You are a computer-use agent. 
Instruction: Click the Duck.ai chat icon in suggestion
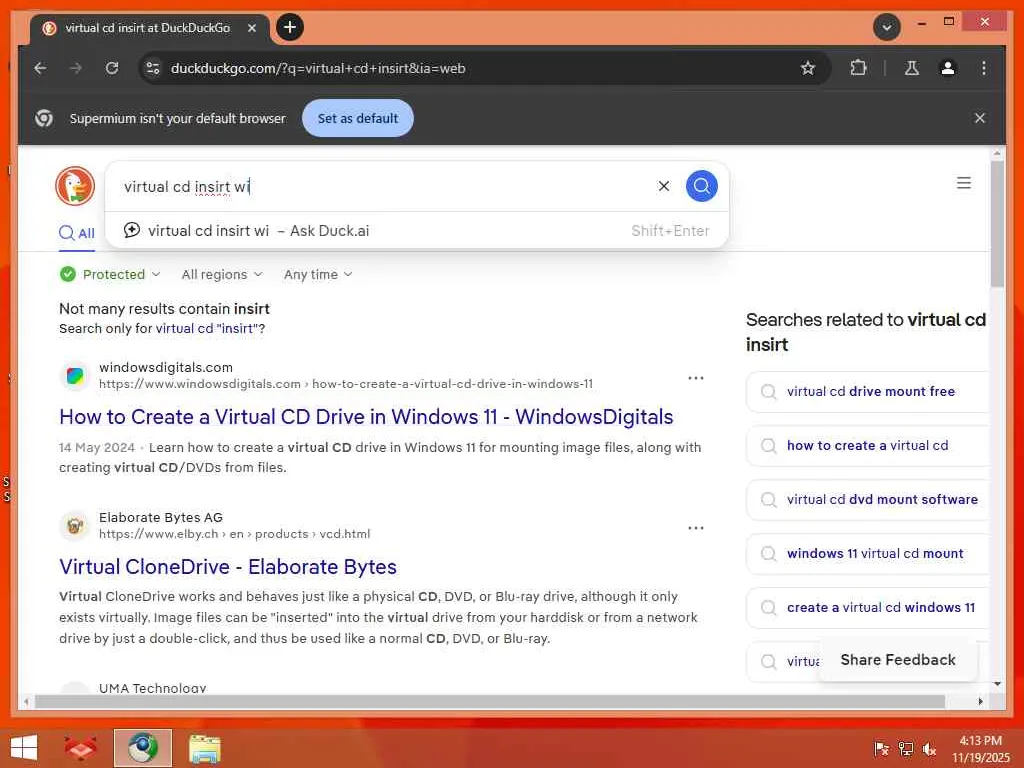point(132,230)
